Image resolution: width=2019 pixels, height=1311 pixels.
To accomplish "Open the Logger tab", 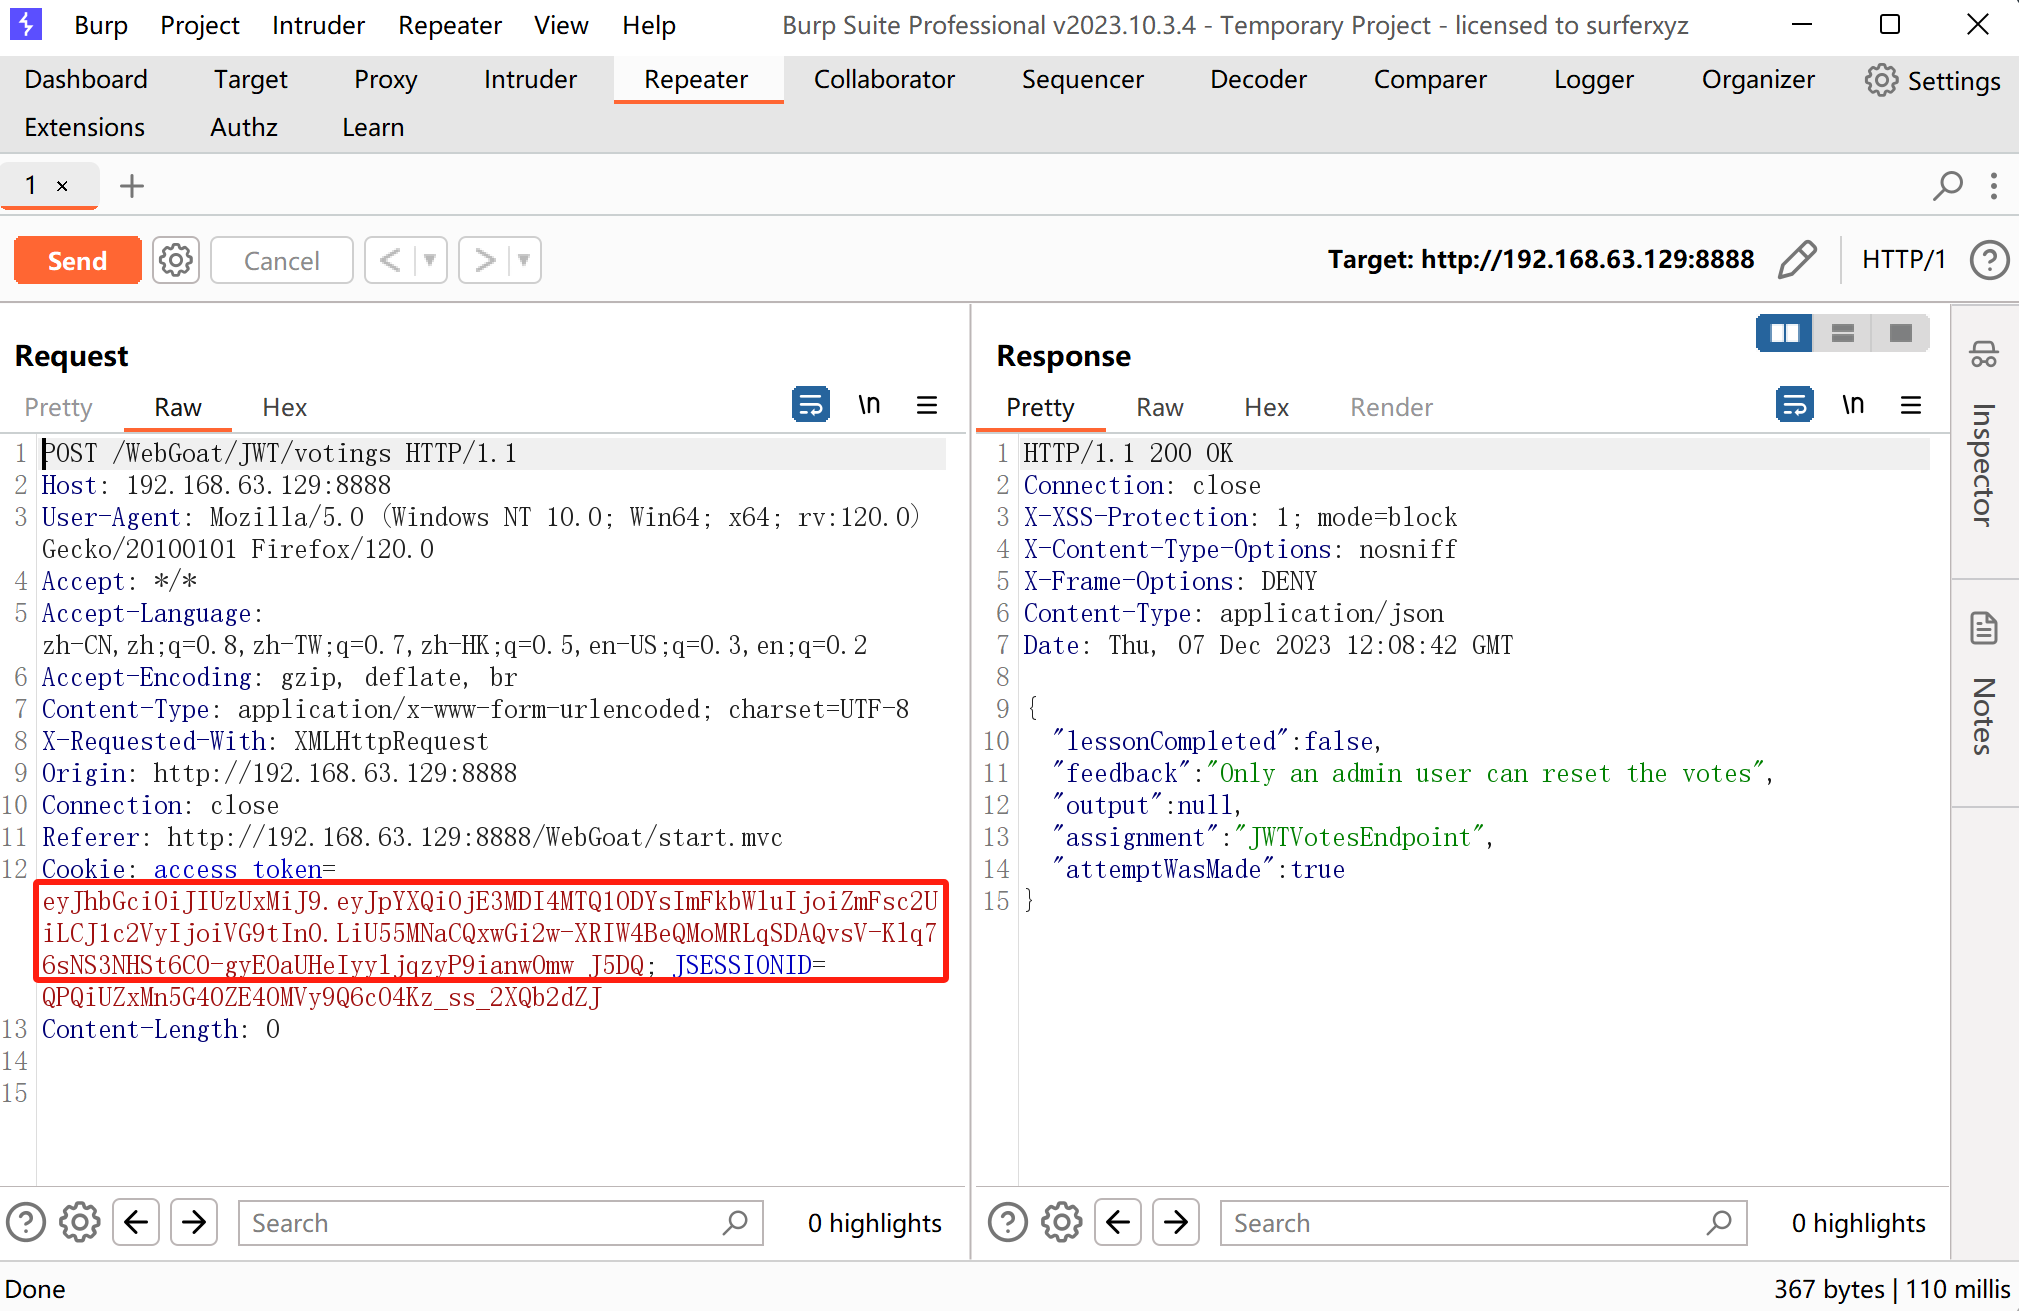I will coord(1594,79).
